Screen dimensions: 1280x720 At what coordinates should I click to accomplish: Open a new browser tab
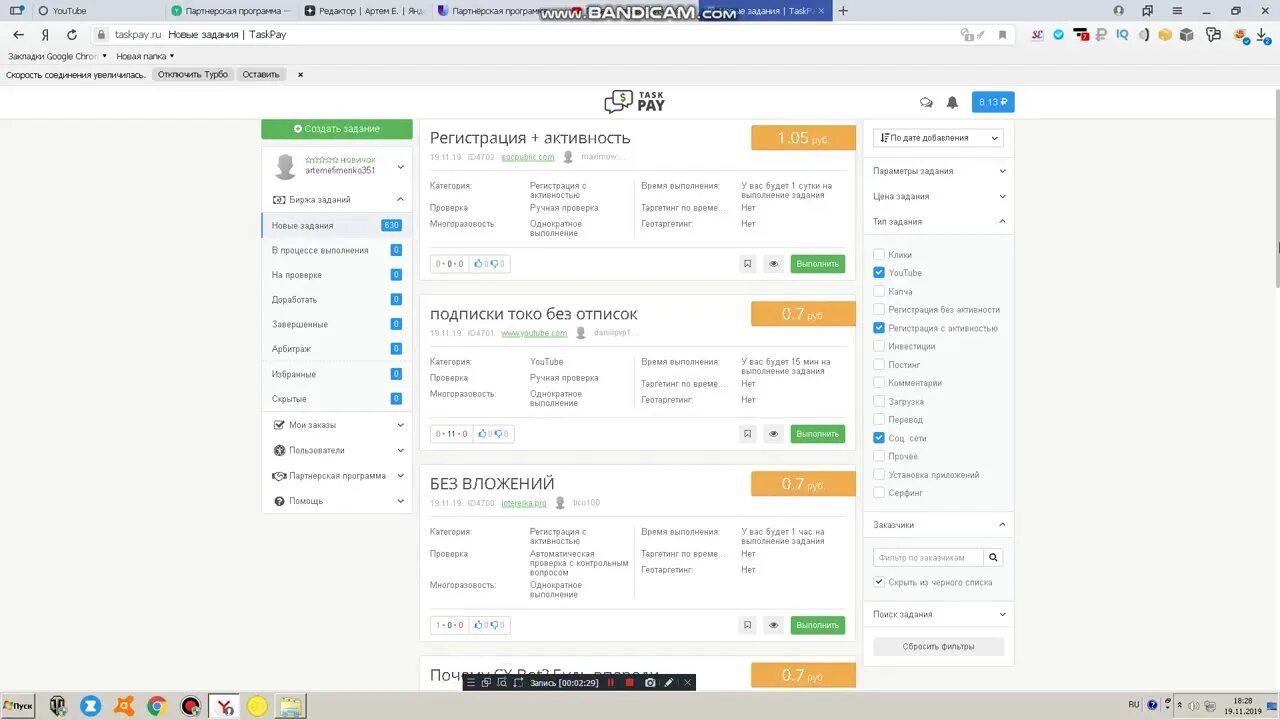pyautogui.click(x=843, y=11)
